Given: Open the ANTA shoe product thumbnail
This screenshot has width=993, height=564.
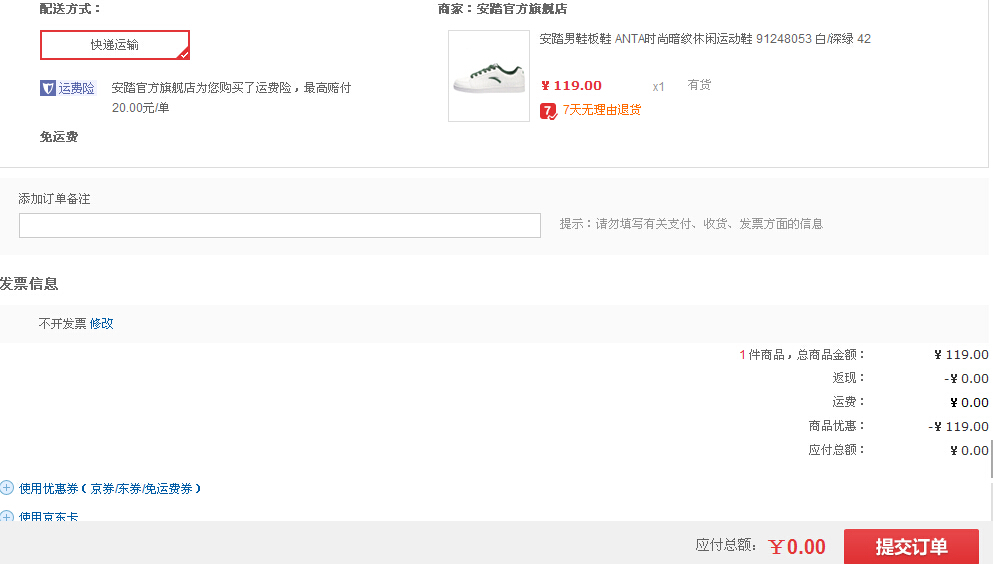Looking at the screenshot, I should pyautogui.click(x=489, y=76).
